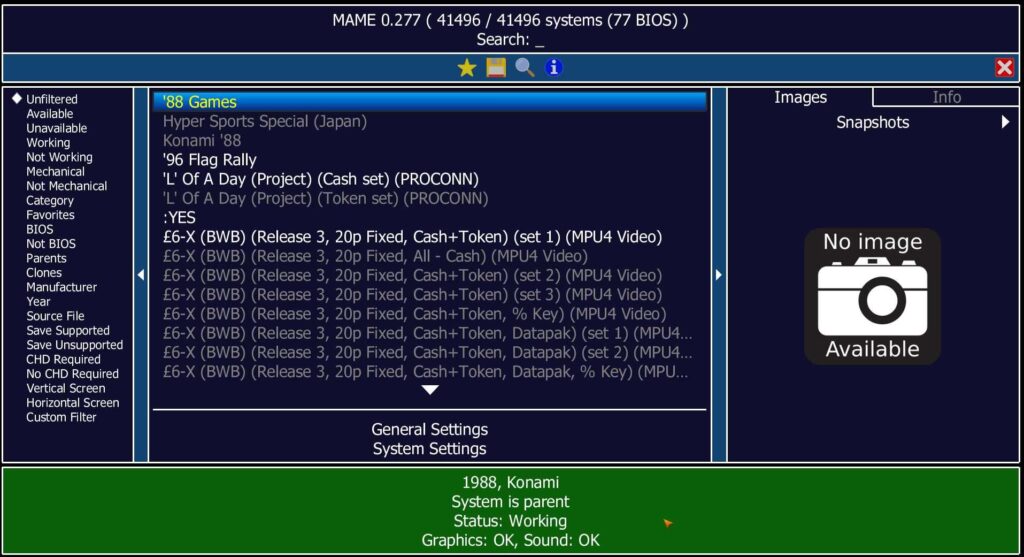The height and width of the screenshot is (557, 1024).
Task: Choose the No CHD Required filter
Action: (x=72, y=374)
